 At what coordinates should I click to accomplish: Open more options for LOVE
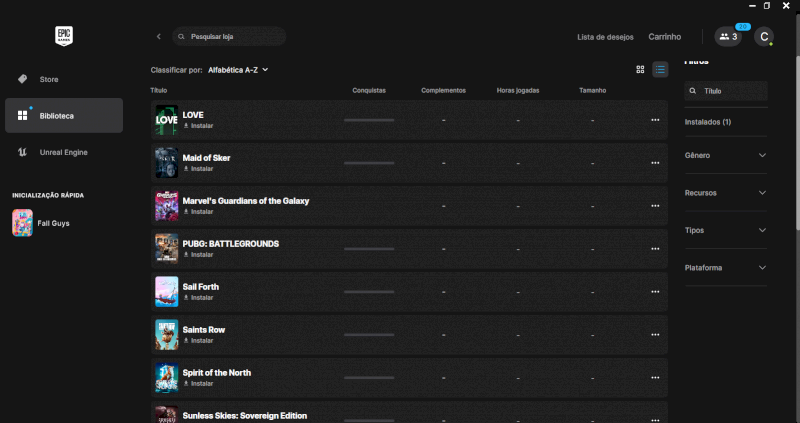(x=655, y=120)
